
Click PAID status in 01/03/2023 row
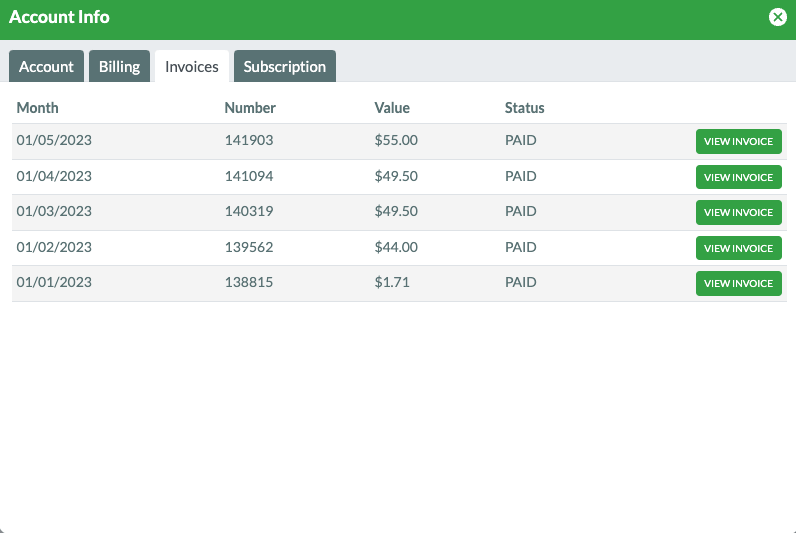(x=520, y=211)
